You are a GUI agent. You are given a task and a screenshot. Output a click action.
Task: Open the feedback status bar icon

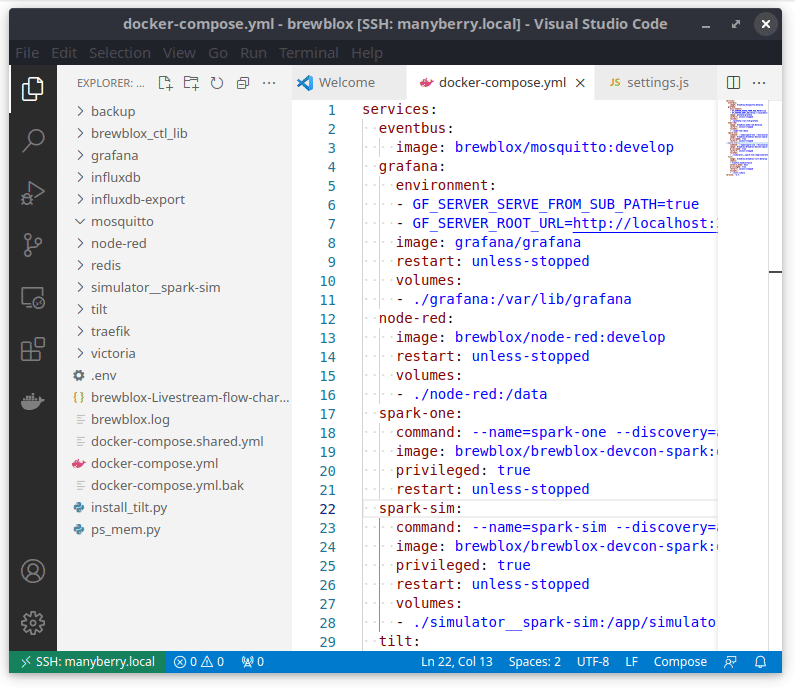pyautogui.click(x=730, y=662)
